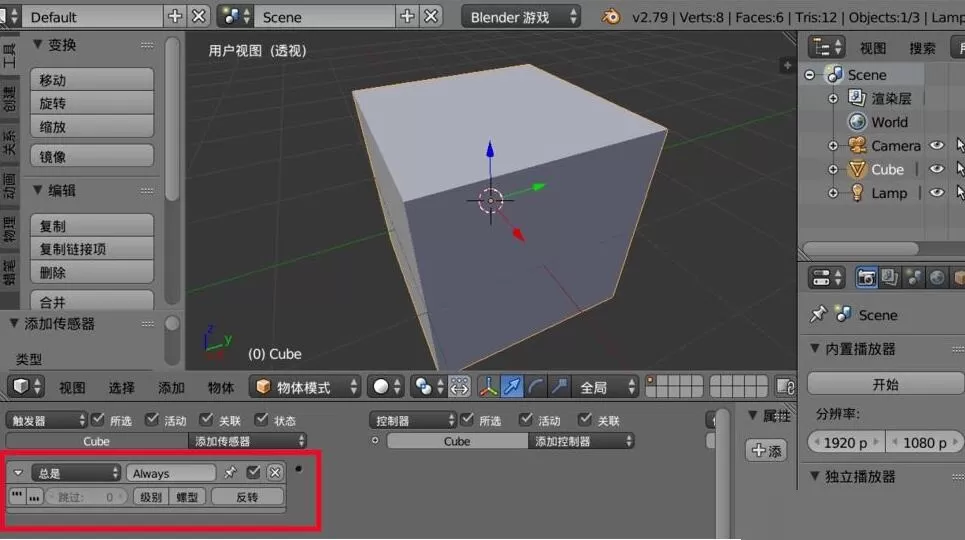
Task: Open the 添加传感器 add sensor dropdown
Action: pyautogui.click(x=247, y=441)
